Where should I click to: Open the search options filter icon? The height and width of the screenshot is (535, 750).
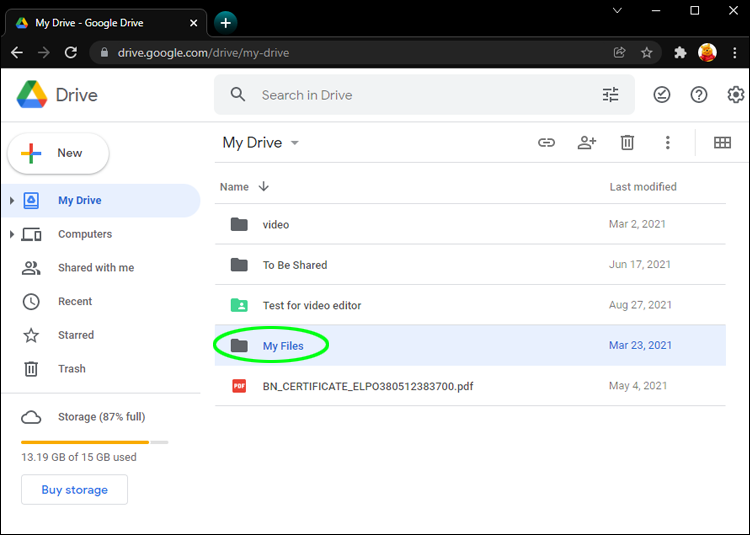coord(610,95)
